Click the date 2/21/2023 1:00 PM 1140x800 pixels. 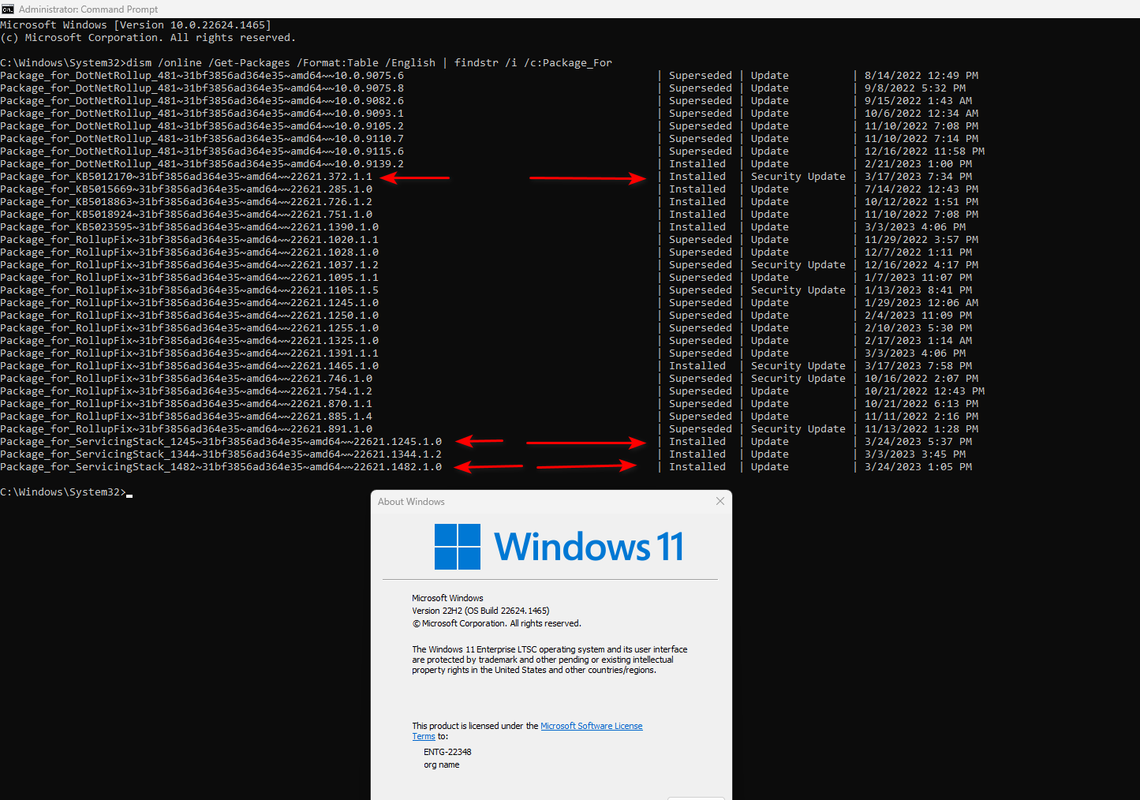coord(918,164)
